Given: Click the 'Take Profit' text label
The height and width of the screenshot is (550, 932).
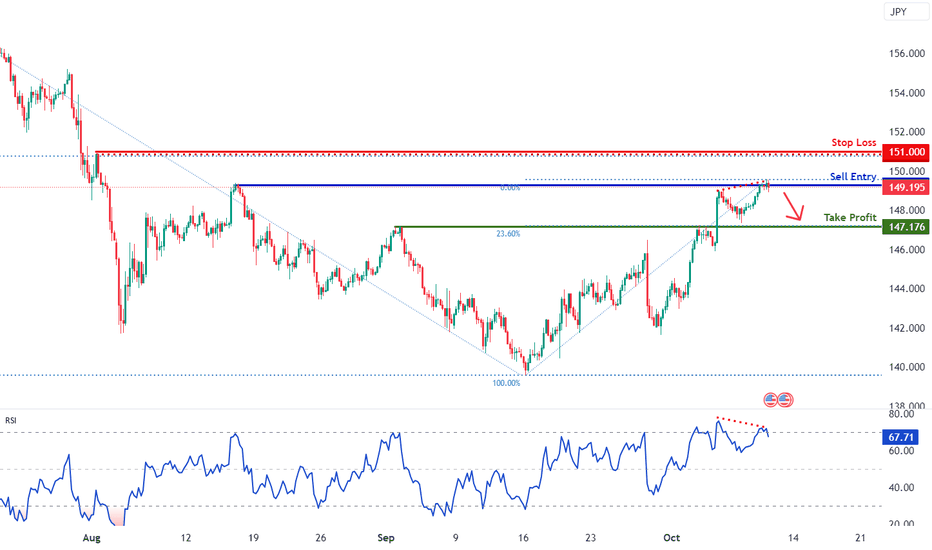Looking at the screenshot, I should tap(850, 218).
